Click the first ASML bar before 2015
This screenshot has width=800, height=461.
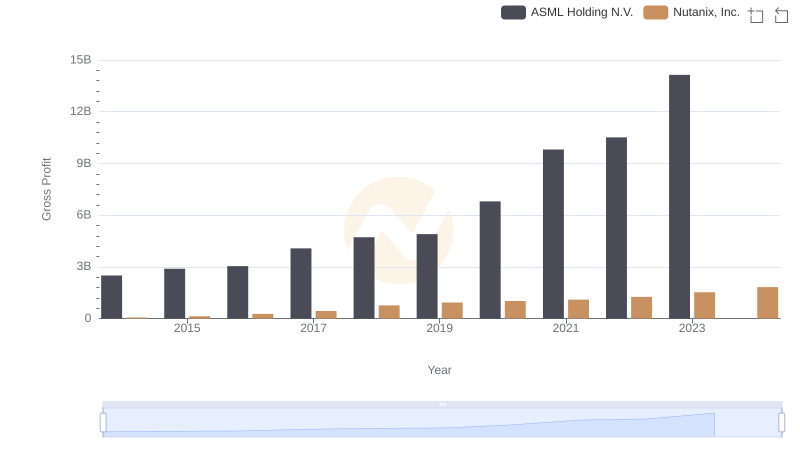click(x=111, y=297)
